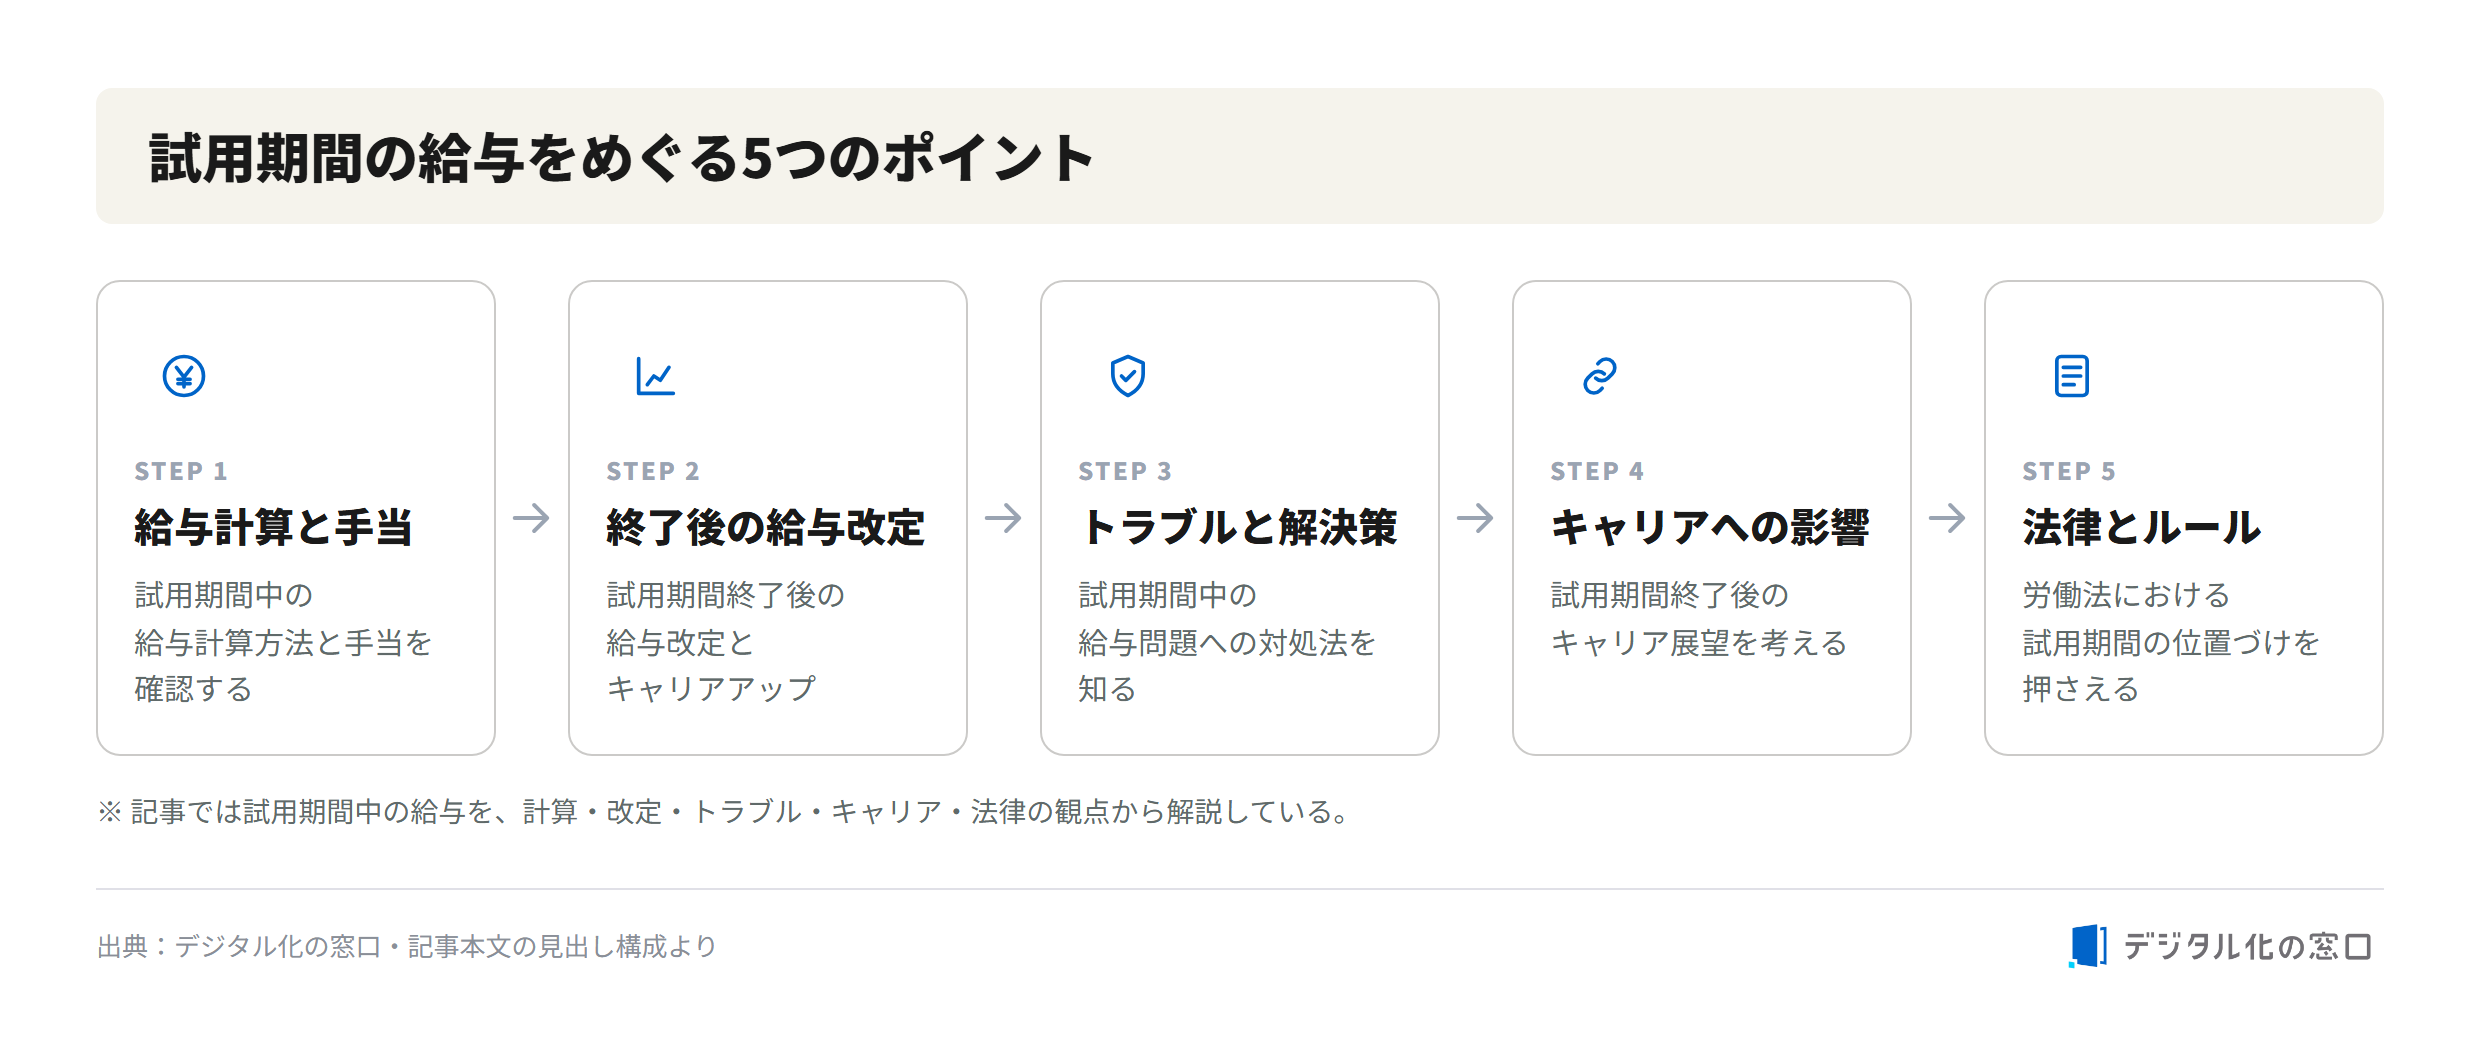The image size is (2480, 1062).
Task: Click the blue デジタル化の窓口 logo icon
Action: (x=2088, y=946)
